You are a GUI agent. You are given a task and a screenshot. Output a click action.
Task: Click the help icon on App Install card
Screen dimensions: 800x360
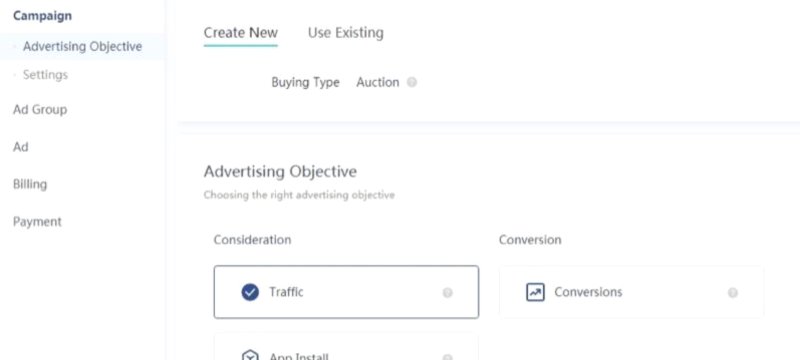pyautogui.click(x=447, y=357)
